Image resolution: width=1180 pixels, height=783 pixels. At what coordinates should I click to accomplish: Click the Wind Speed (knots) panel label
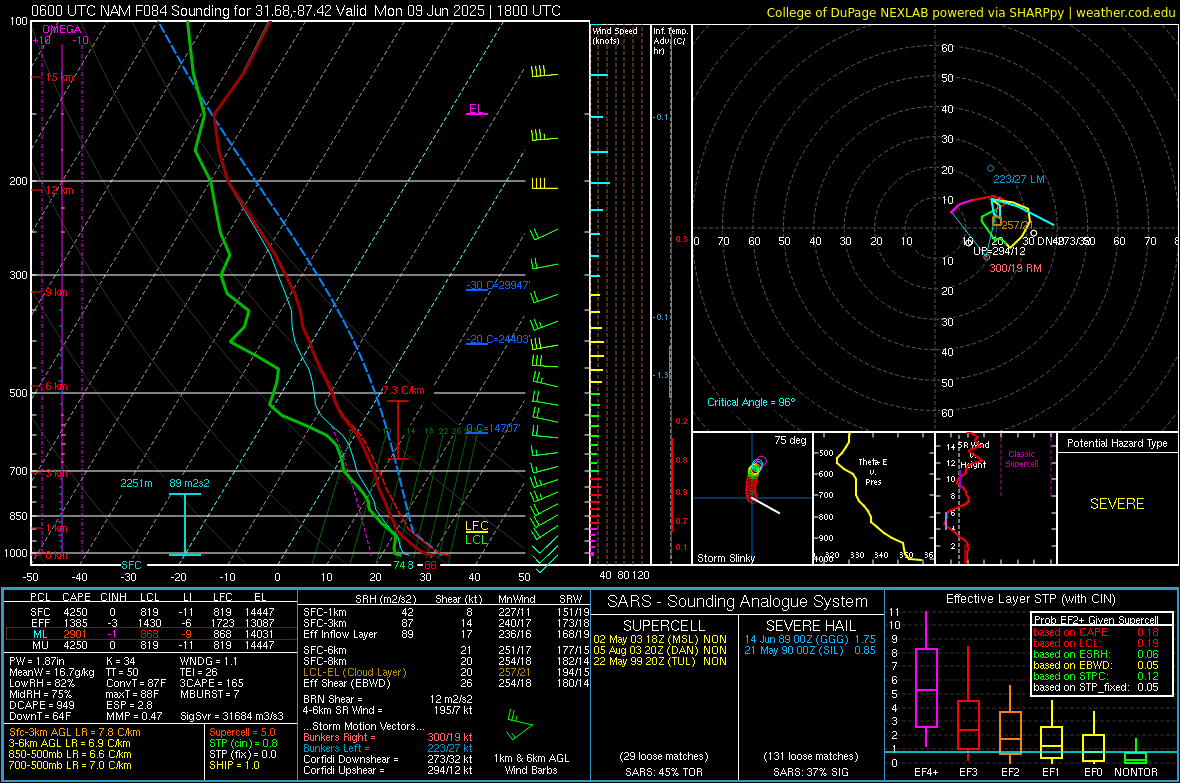(615, 35)
